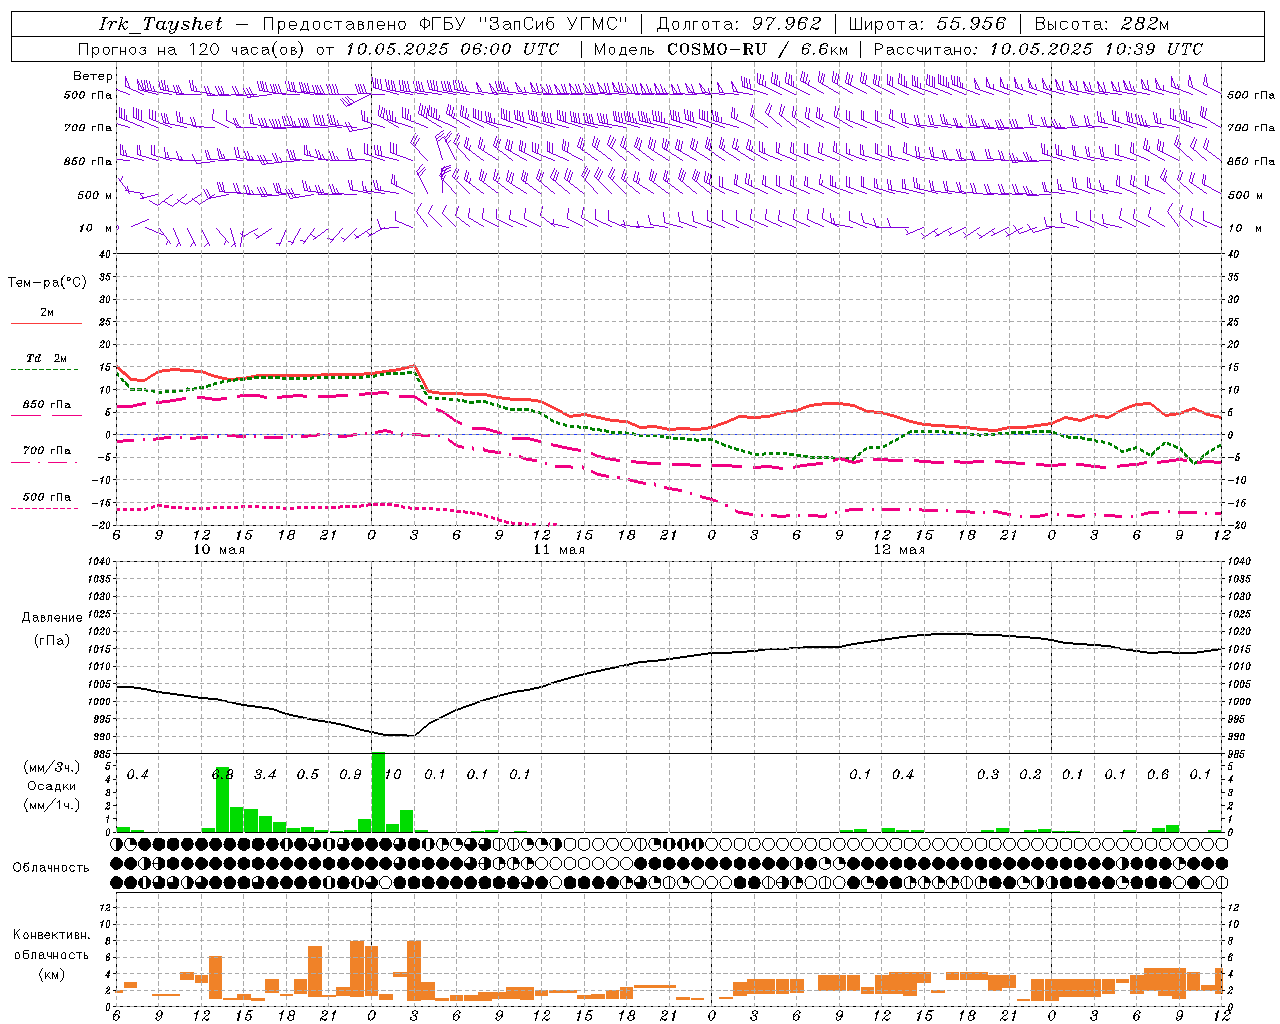Screen dimensions: 1280x1024
Task: Click the 0.5 precipitation total
Action: point(308,774)
